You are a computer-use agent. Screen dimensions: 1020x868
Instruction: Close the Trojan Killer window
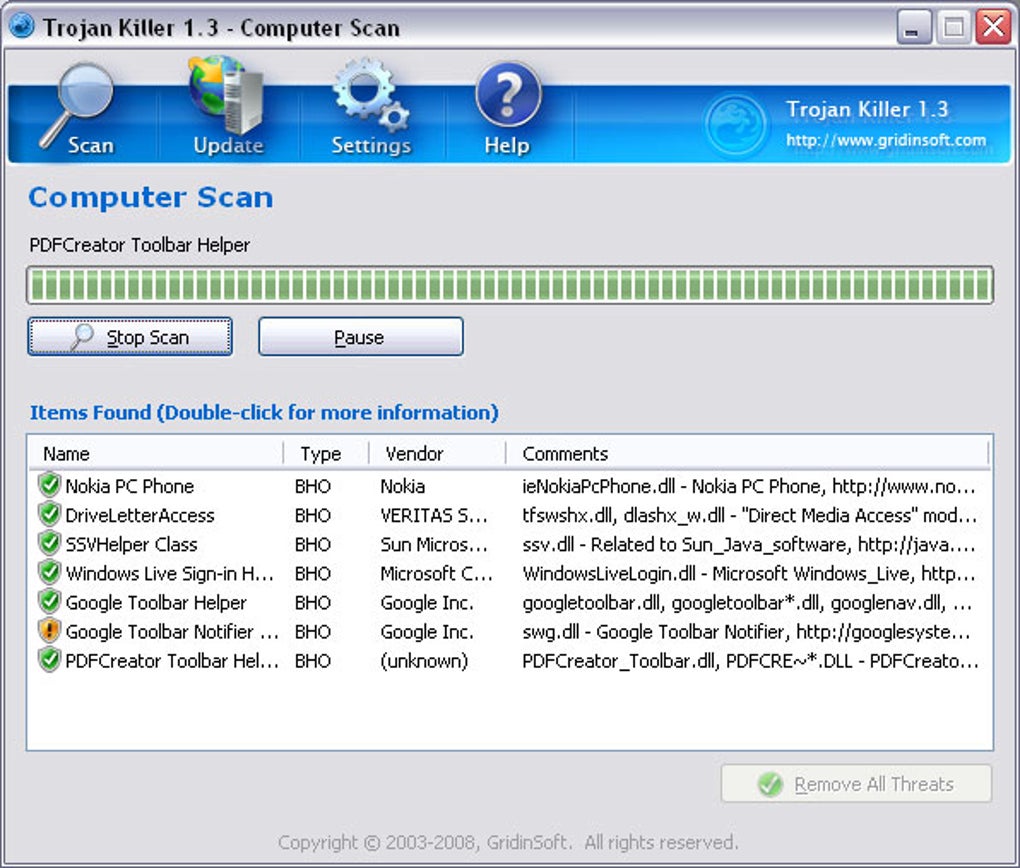[993, 27]
